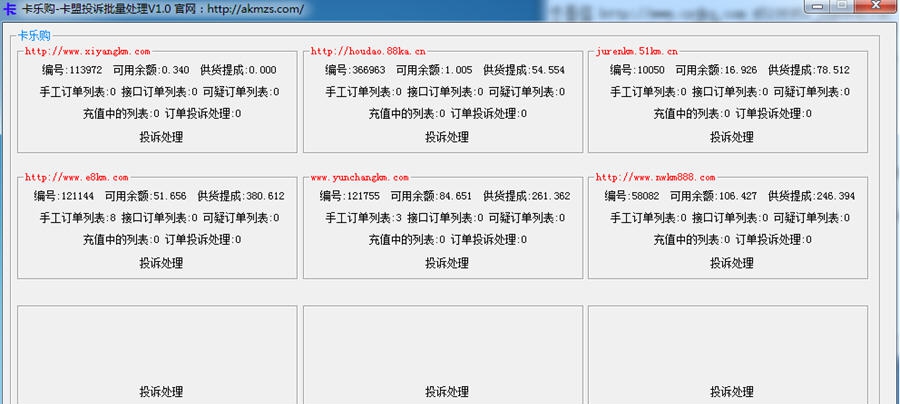900x404 pixels.
Task: Click the balance 可用余额:16.926
Action: (716, 70)
